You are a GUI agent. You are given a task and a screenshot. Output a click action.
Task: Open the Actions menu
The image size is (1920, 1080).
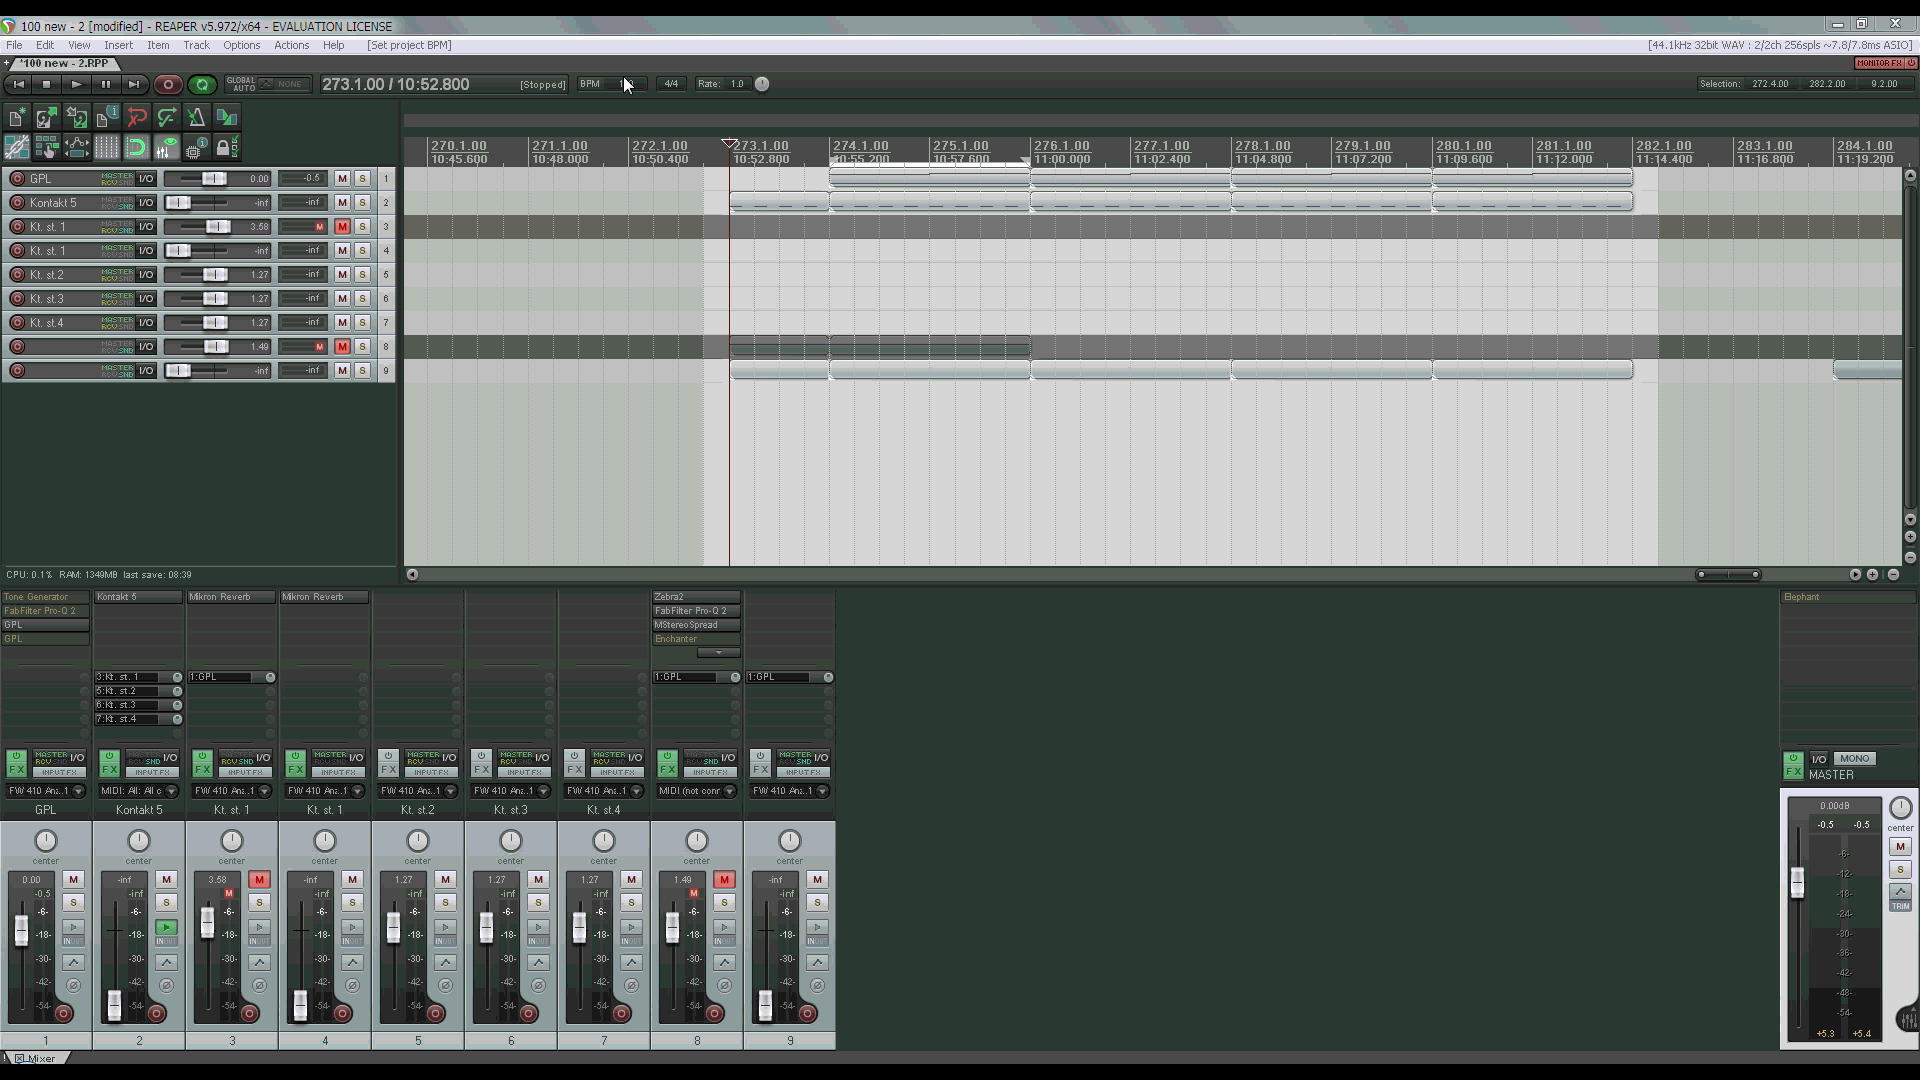click(291, 45)
